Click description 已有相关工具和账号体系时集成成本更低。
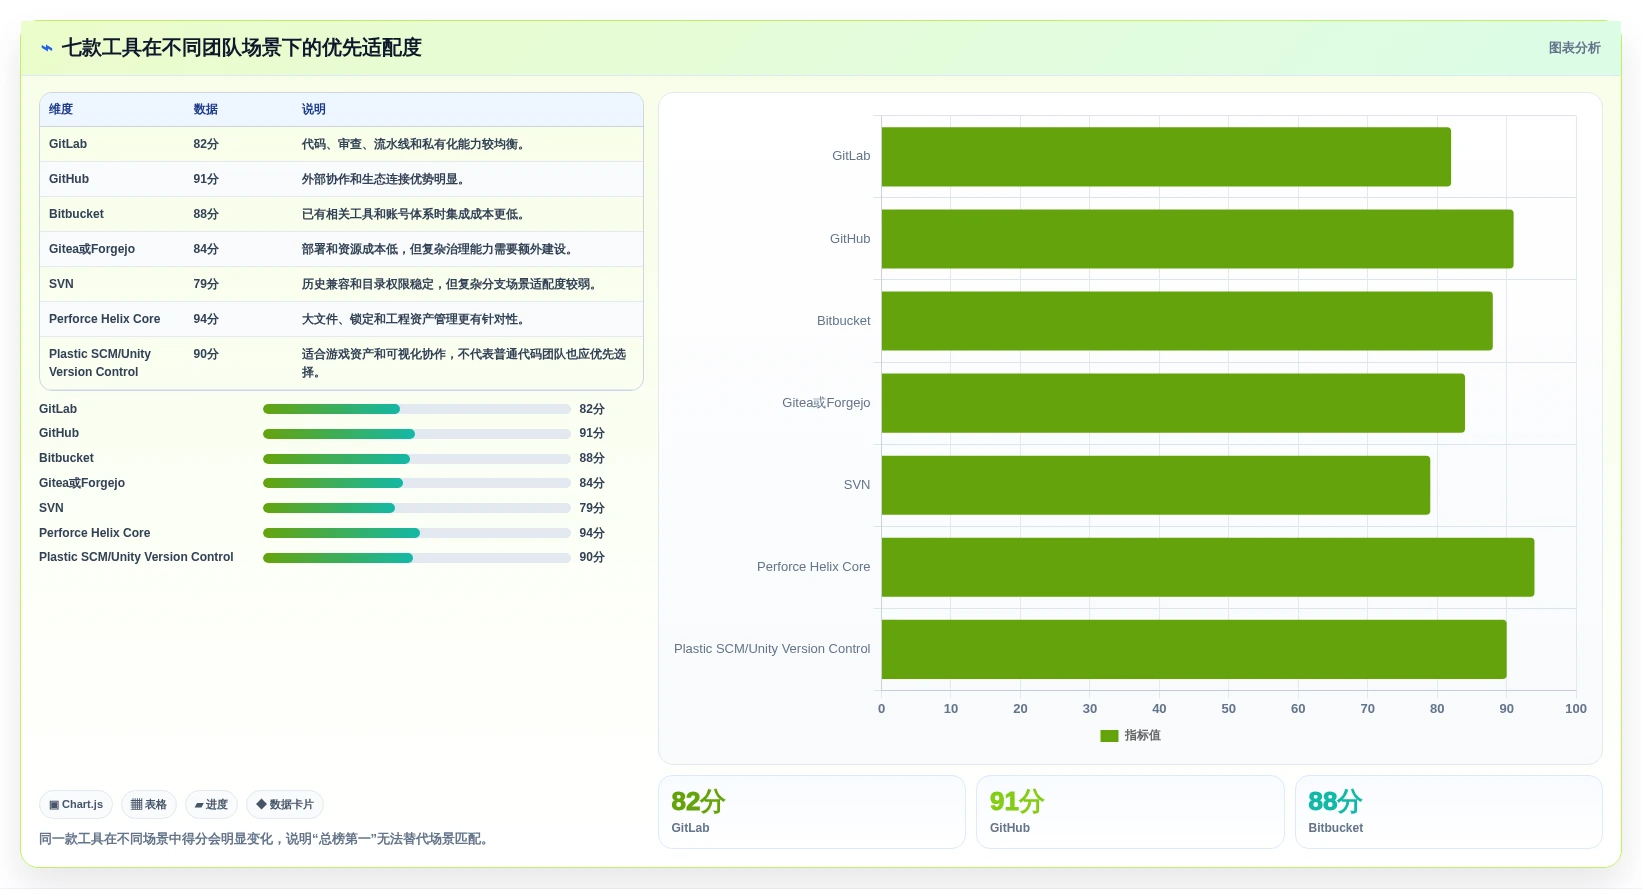1642x889 pixels. click(416, 214)
